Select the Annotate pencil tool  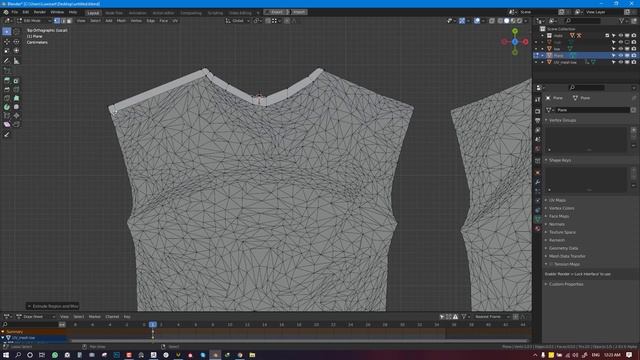(x=7, y=61)
